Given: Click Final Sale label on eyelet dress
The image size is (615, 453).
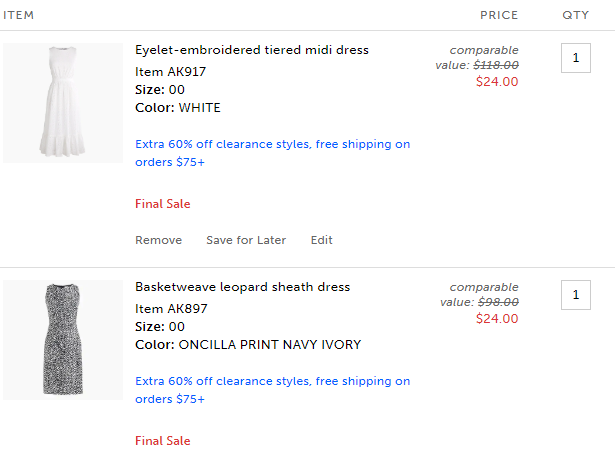Looking at the screenshot, I should pos(163,204).
